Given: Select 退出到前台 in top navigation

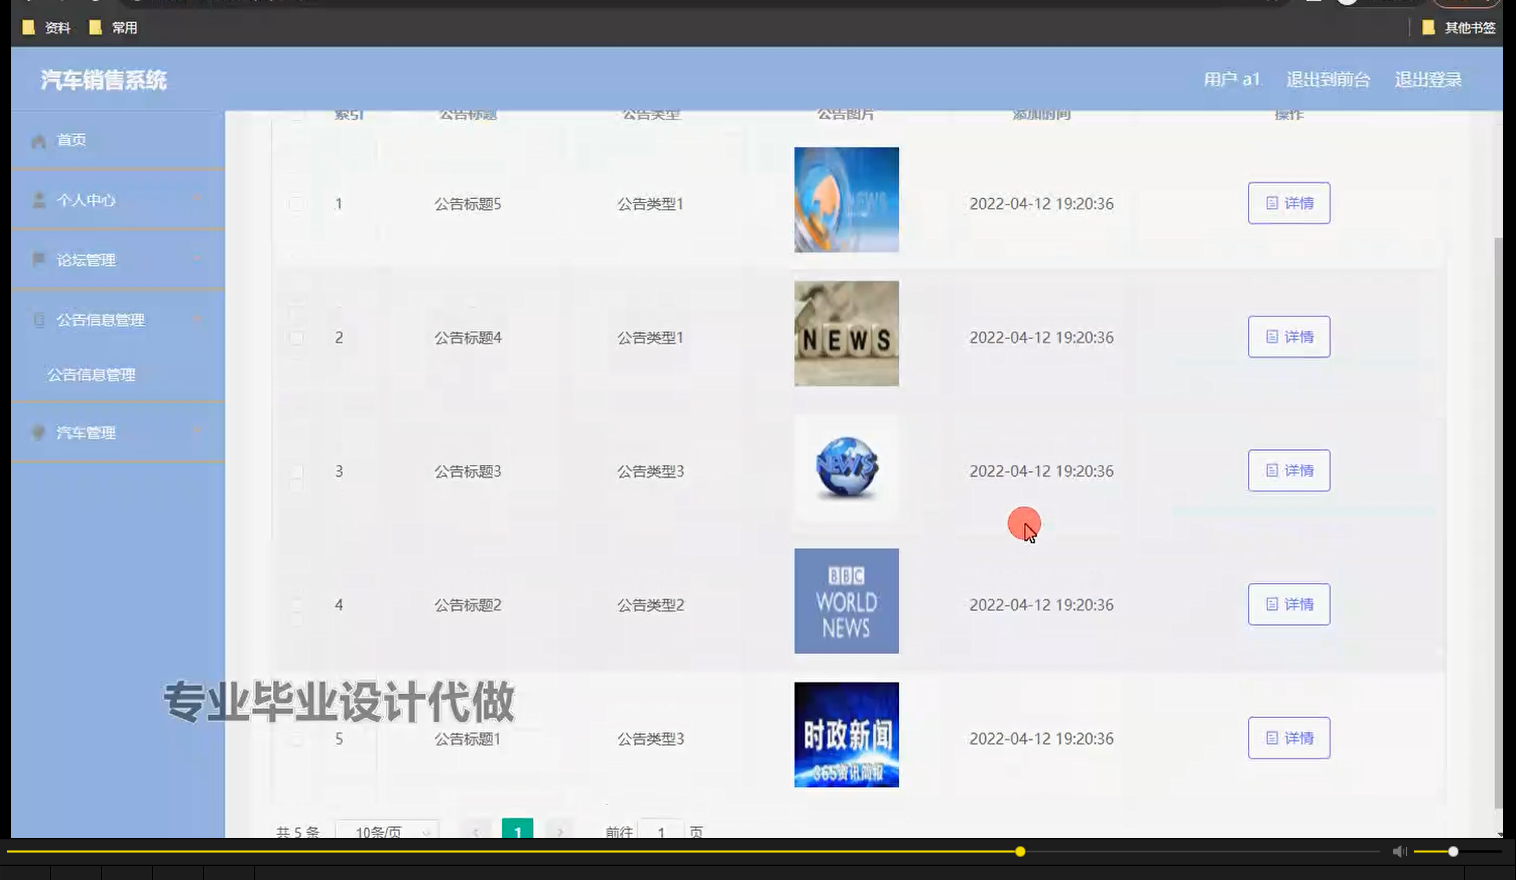Looking at the screenshot, I should click(1328, 78).
